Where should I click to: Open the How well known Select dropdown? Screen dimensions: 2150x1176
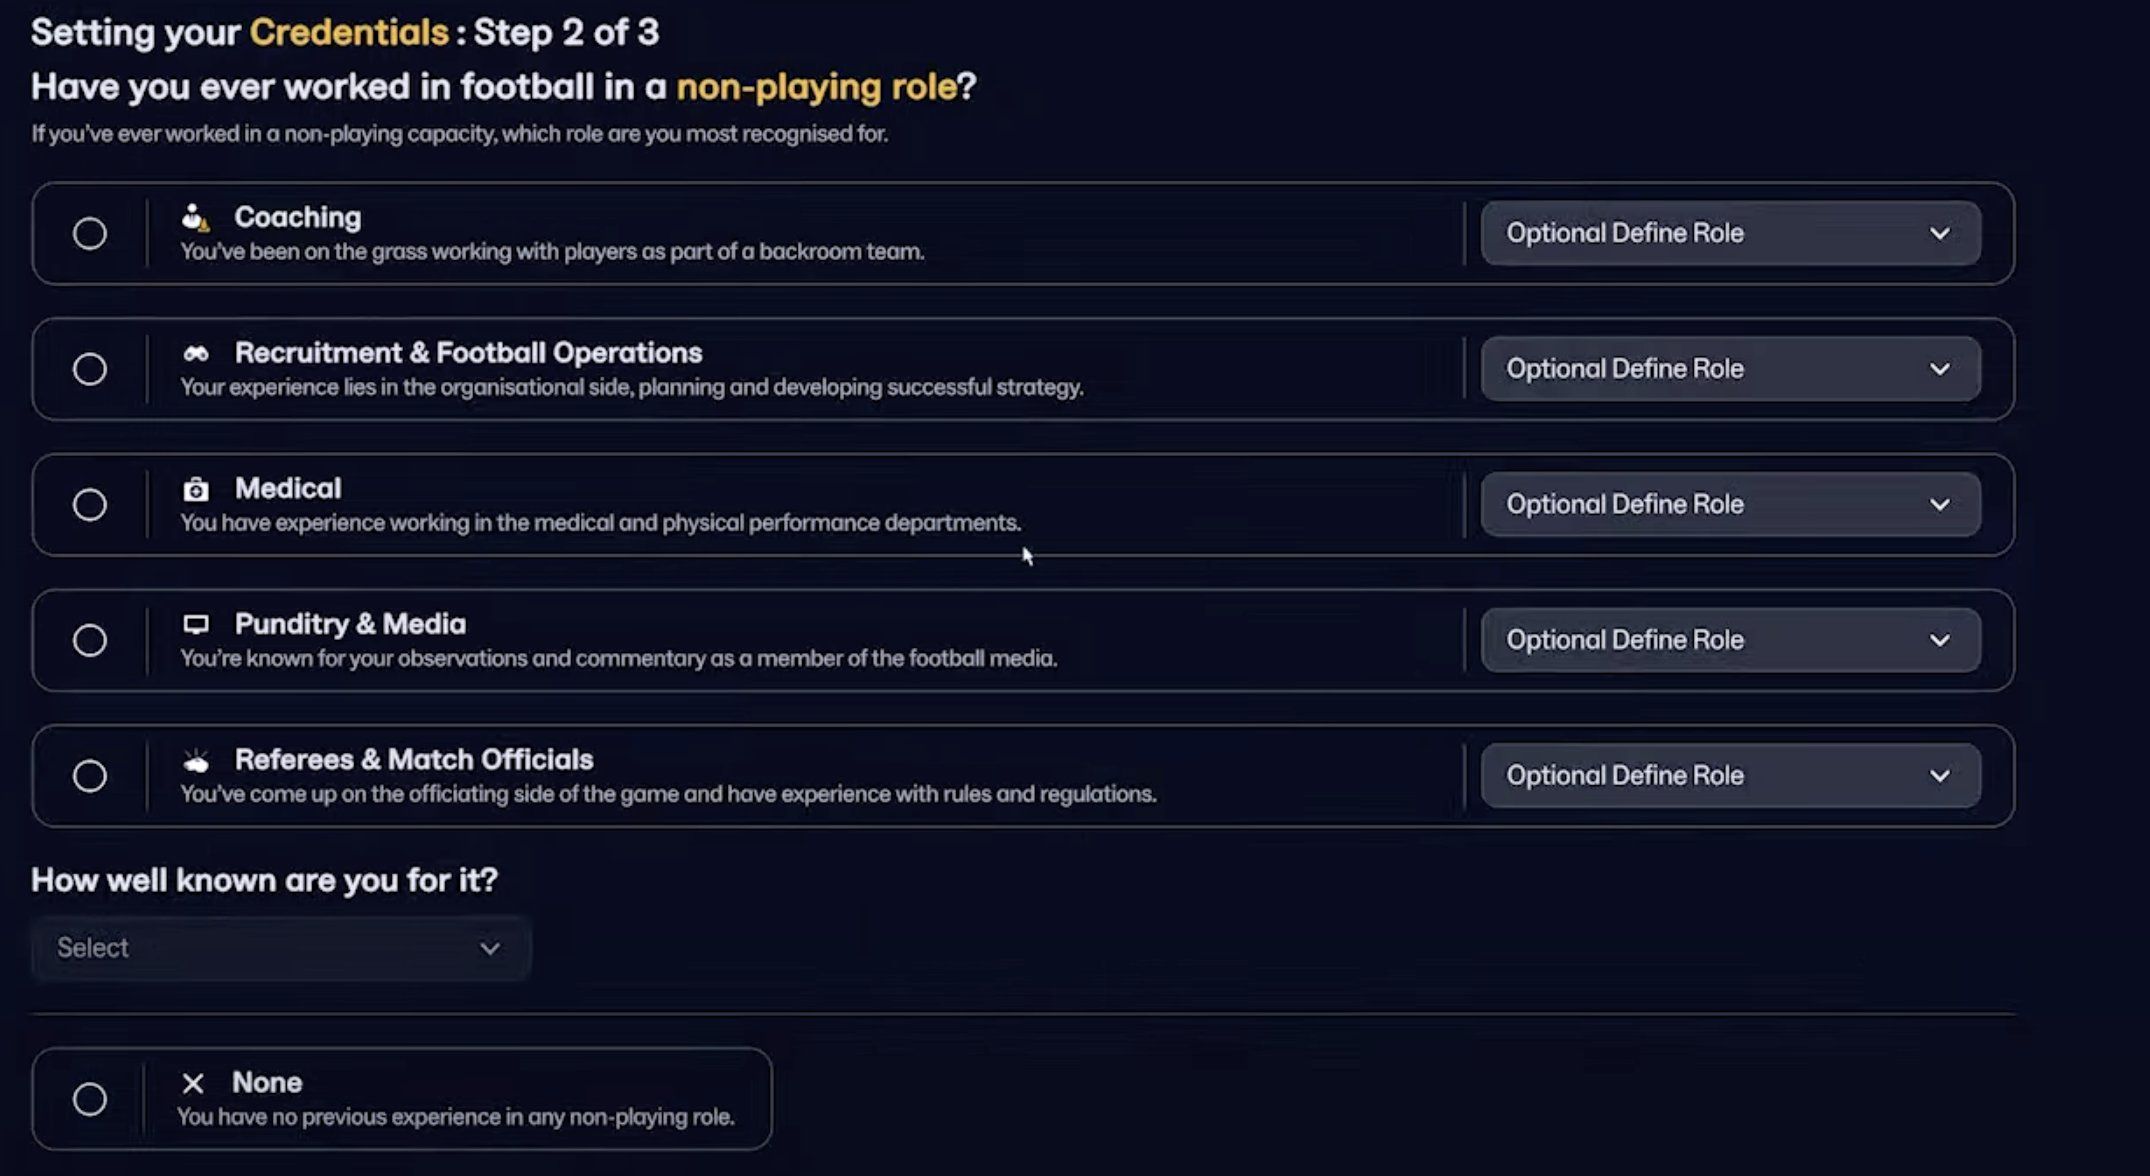(x=280, y=948)
